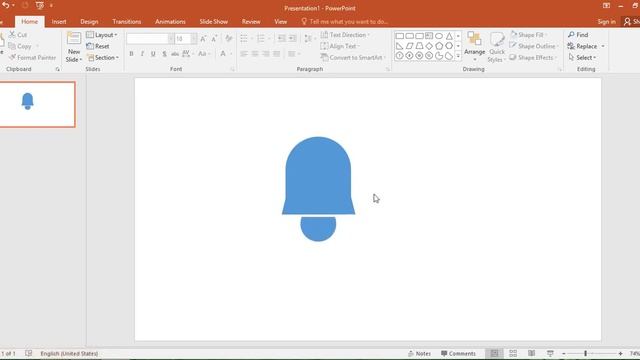Select the Diamond shape

coord(429,46)
